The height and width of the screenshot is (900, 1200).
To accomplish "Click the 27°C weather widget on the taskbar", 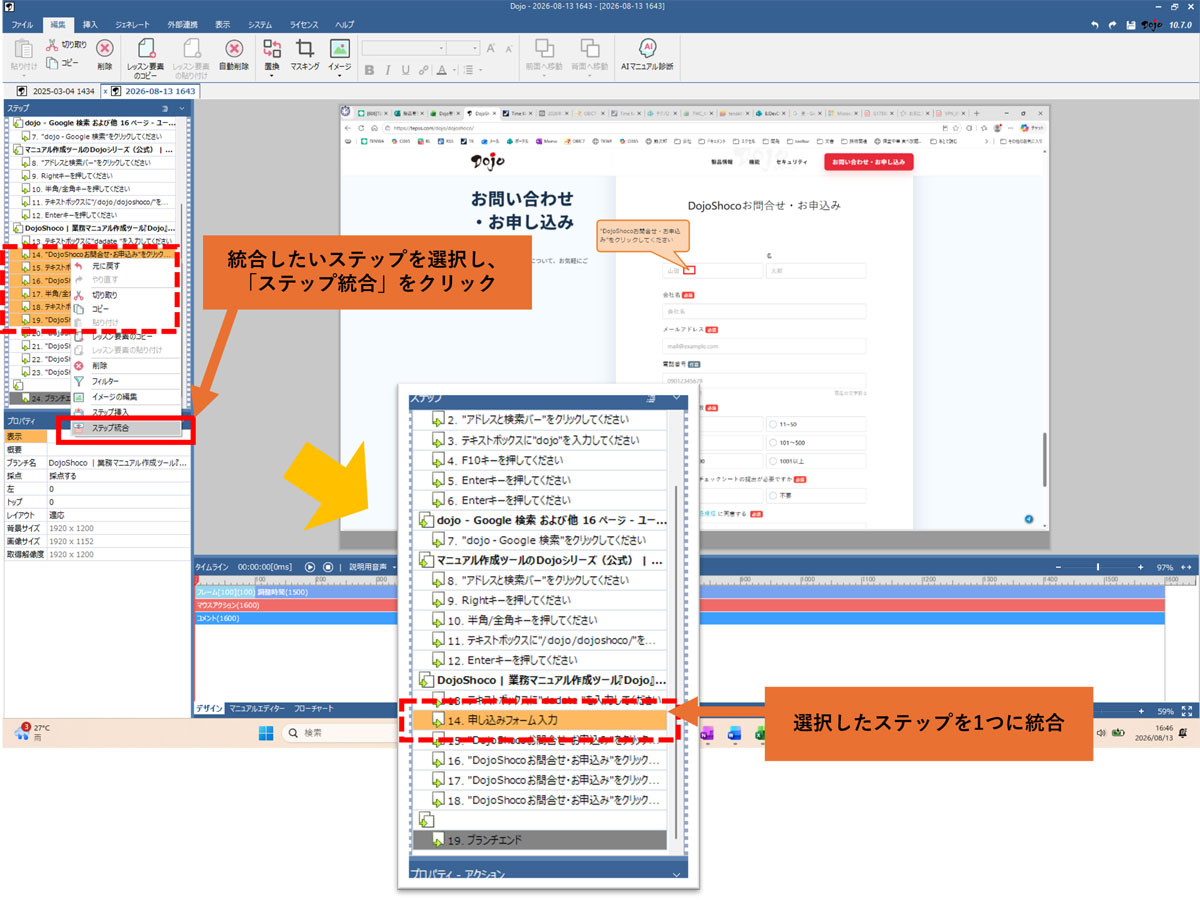I will (32, 733).
